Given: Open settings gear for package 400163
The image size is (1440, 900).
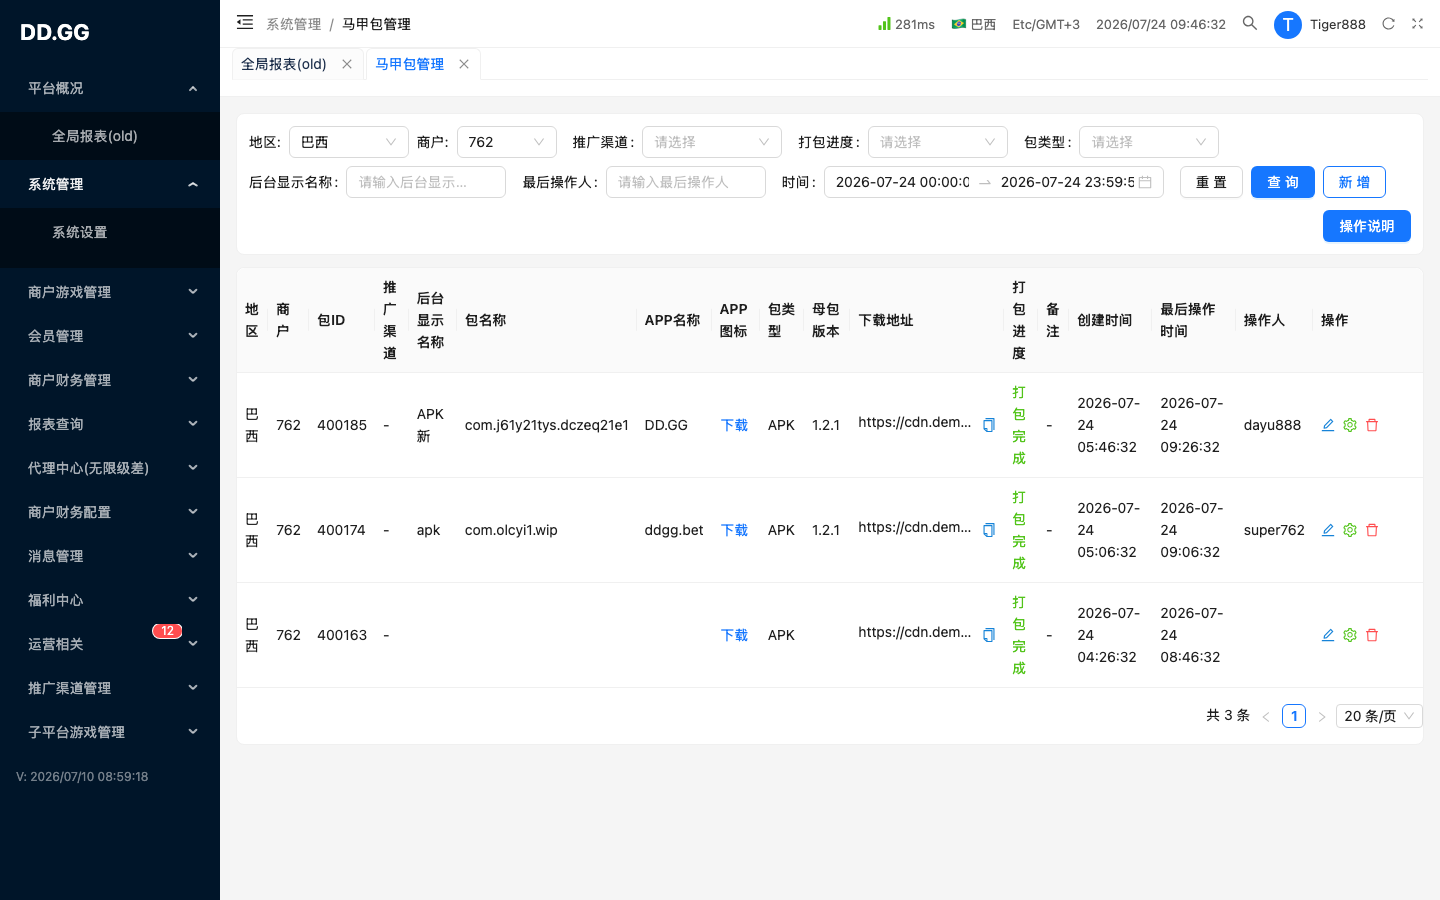Looking at the screenshot, I should pyautogui.click(x=1350, y=635).
